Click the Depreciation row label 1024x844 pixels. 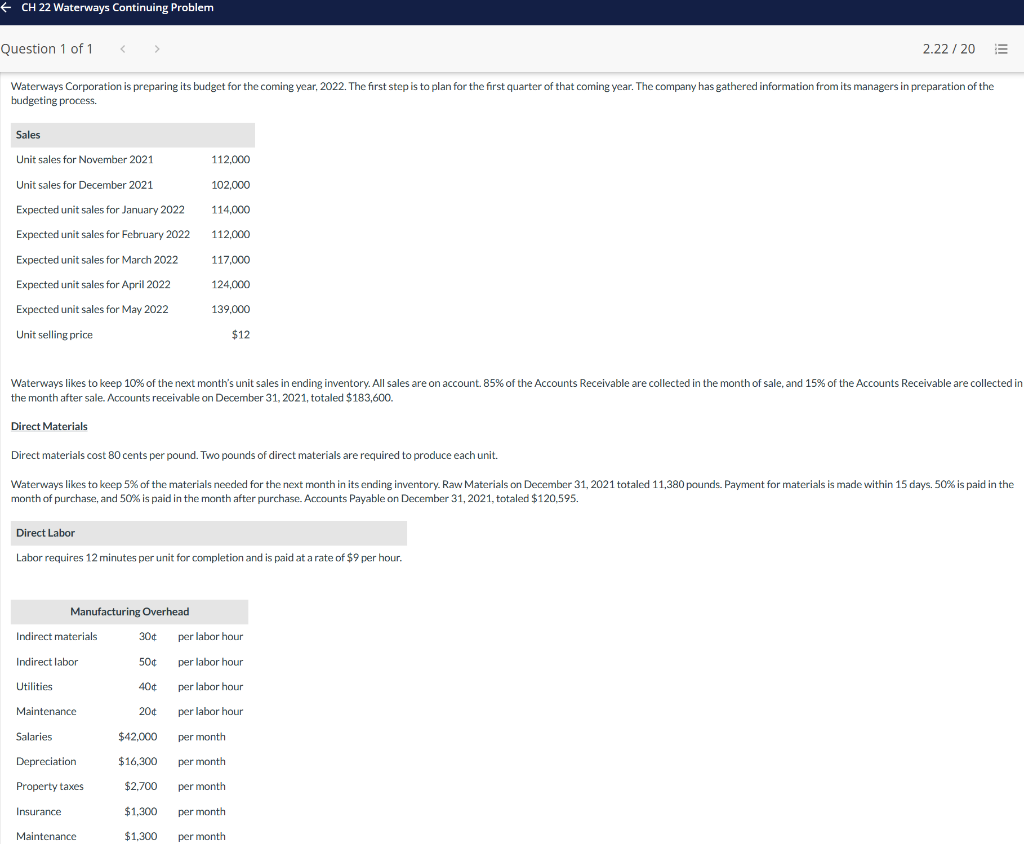click(x=46, y=762)
